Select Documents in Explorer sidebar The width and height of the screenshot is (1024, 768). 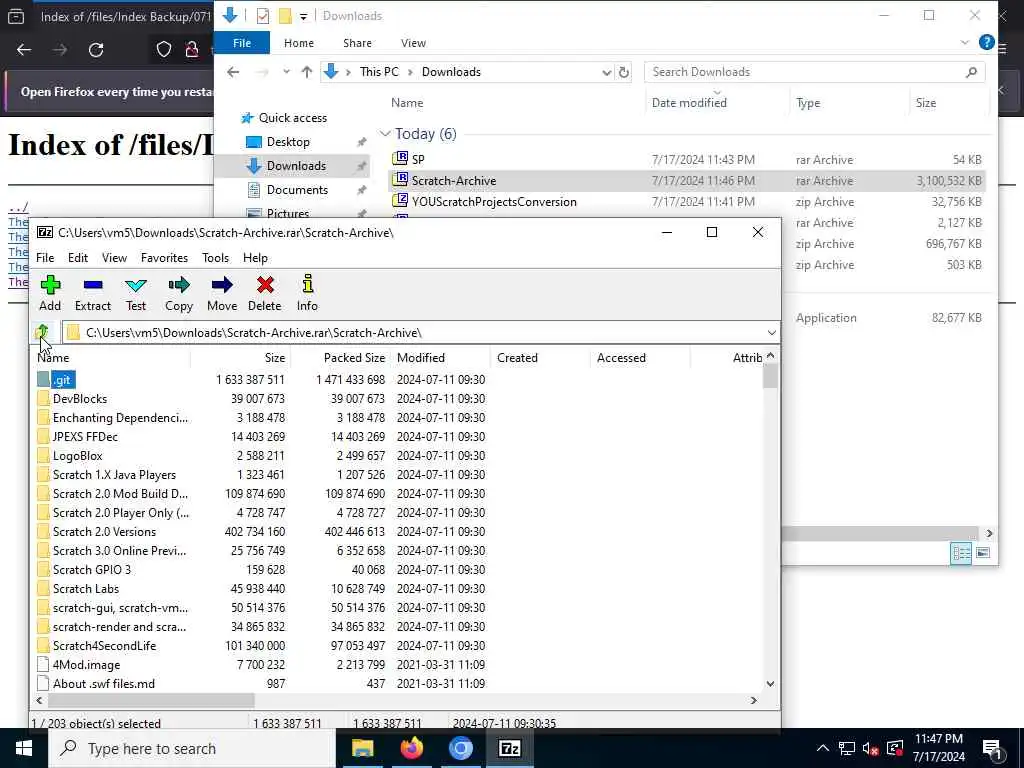tap(297, 190)
